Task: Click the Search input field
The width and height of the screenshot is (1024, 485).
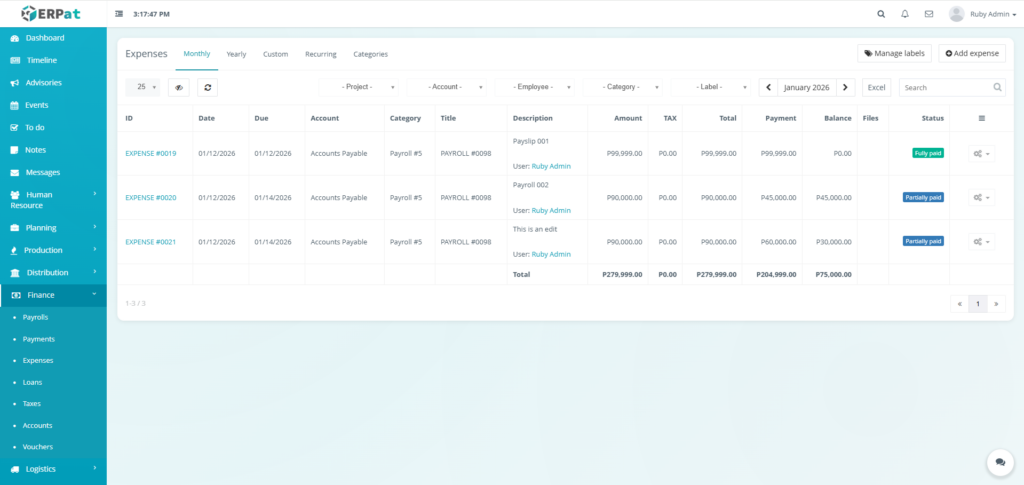Action: pos(950,87)
